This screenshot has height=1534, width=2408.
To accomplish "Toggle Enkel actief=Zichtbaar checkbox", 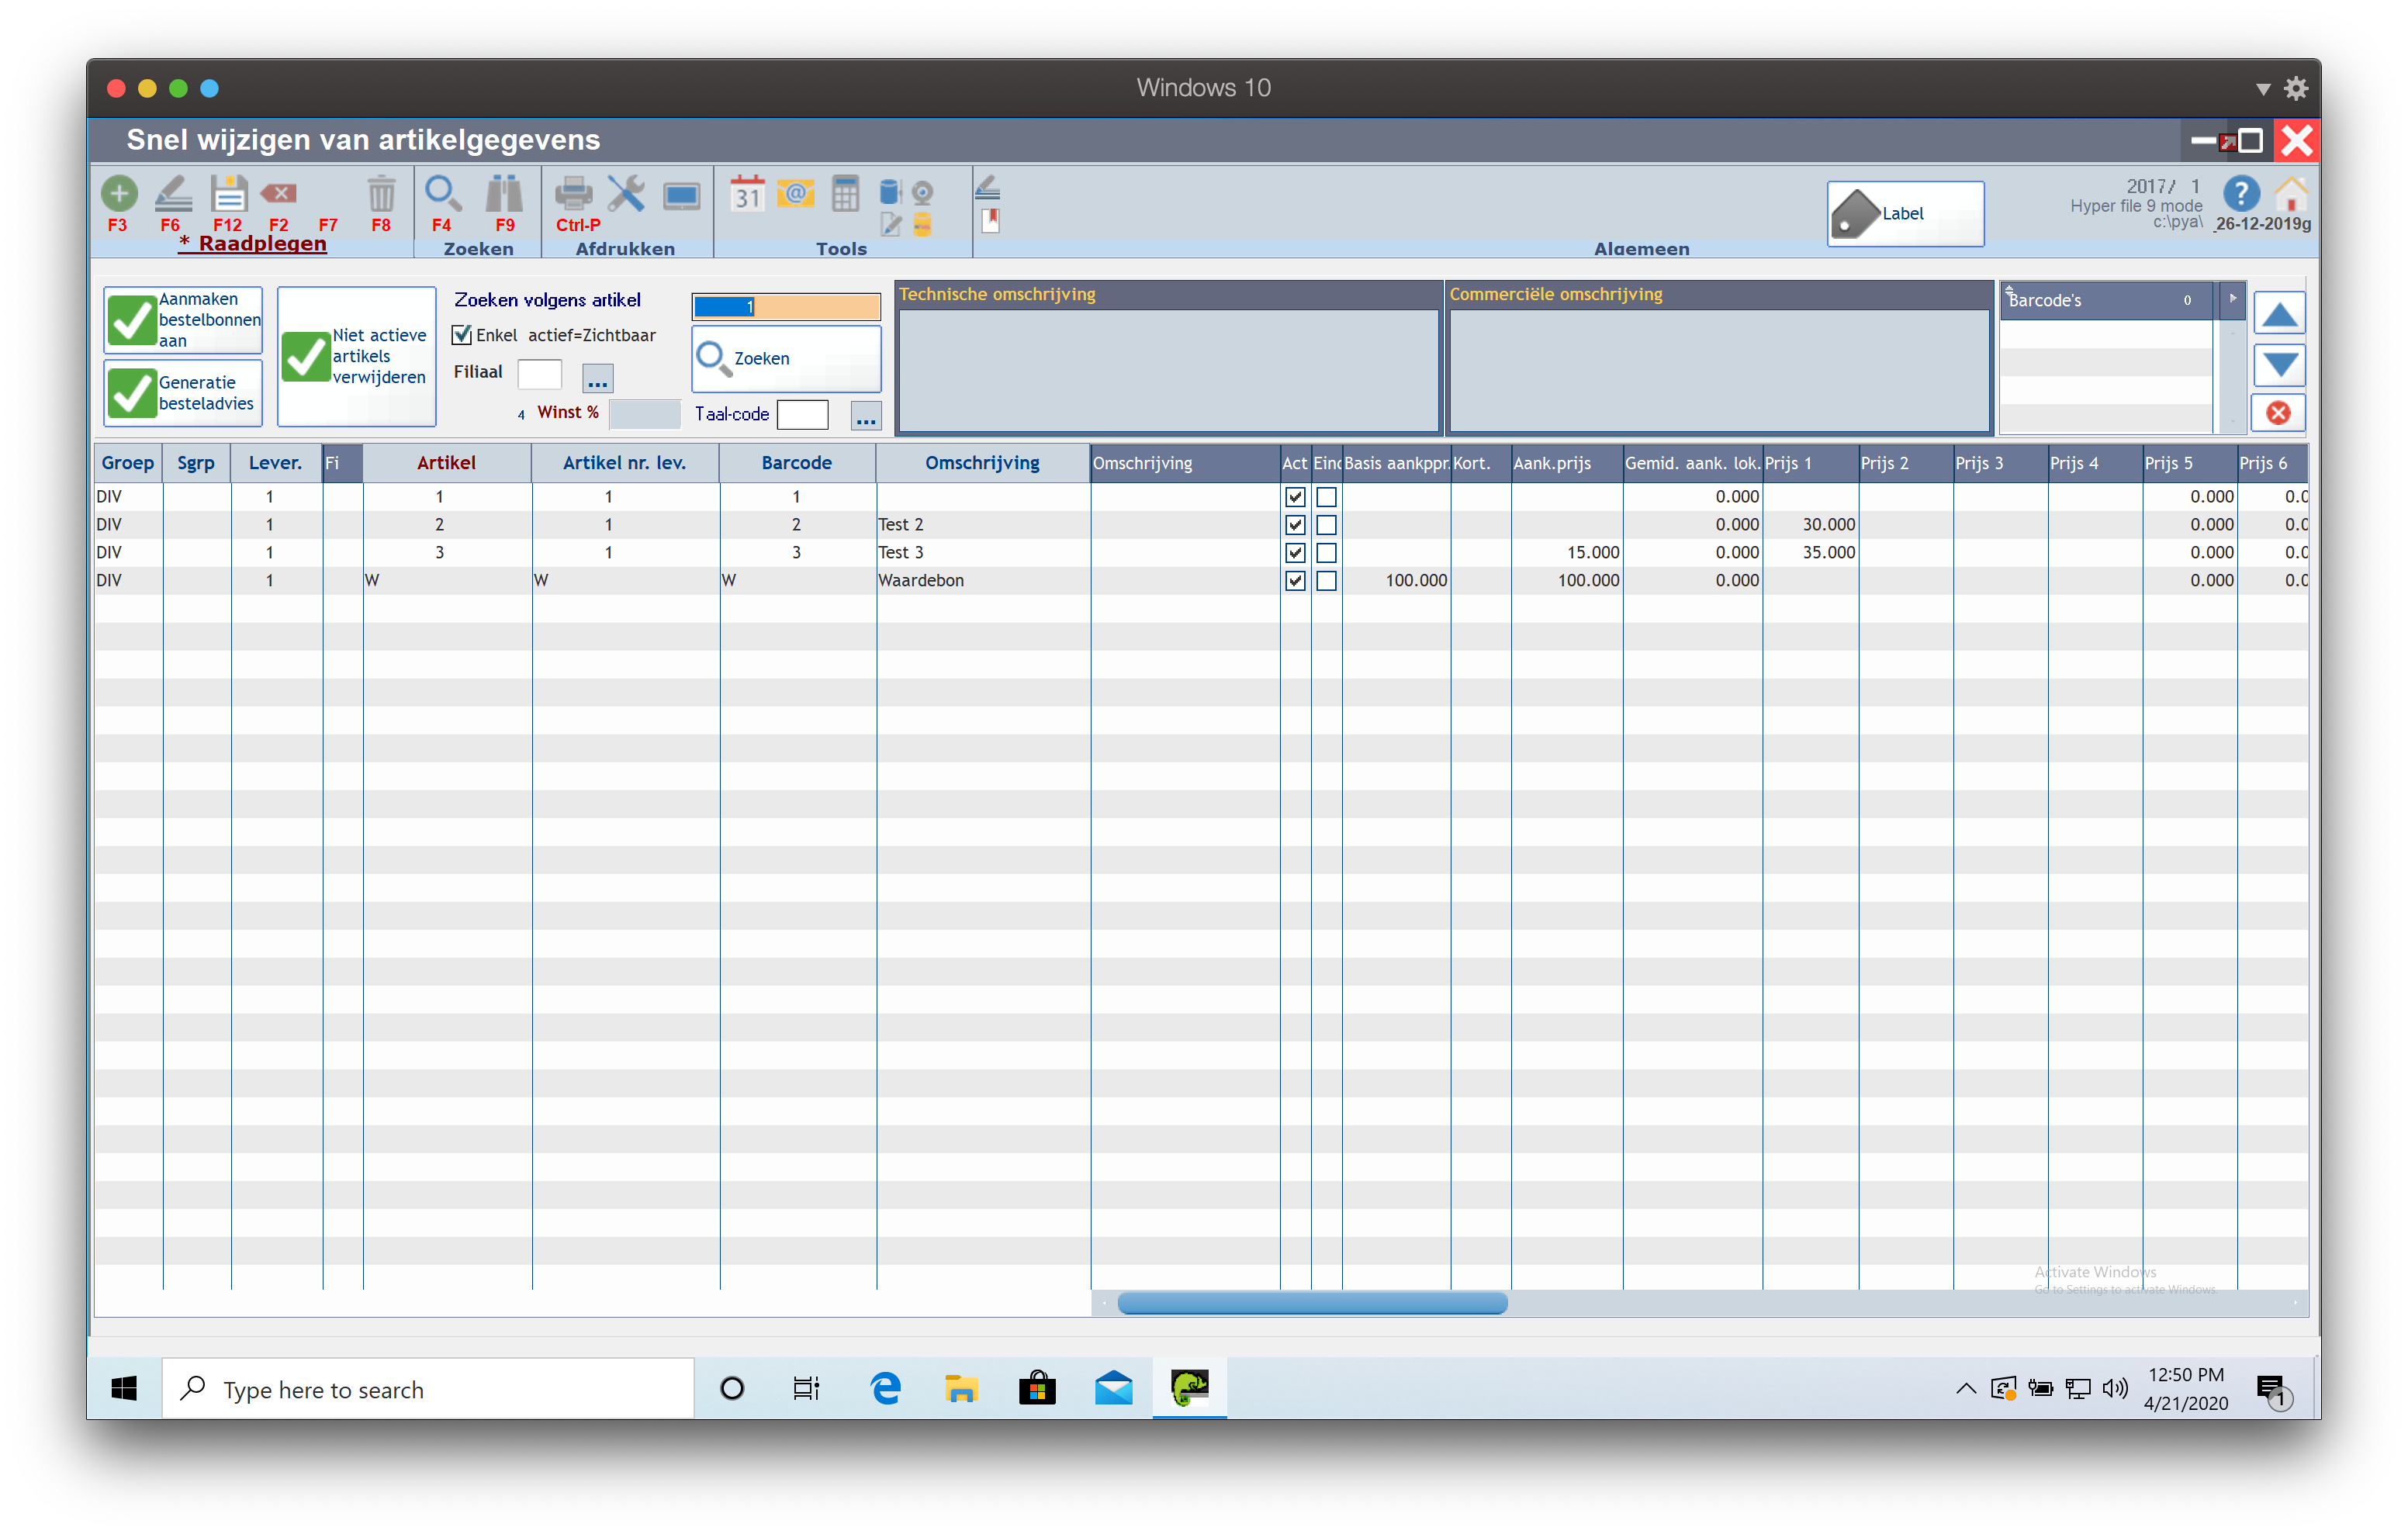I will point(462,336).
